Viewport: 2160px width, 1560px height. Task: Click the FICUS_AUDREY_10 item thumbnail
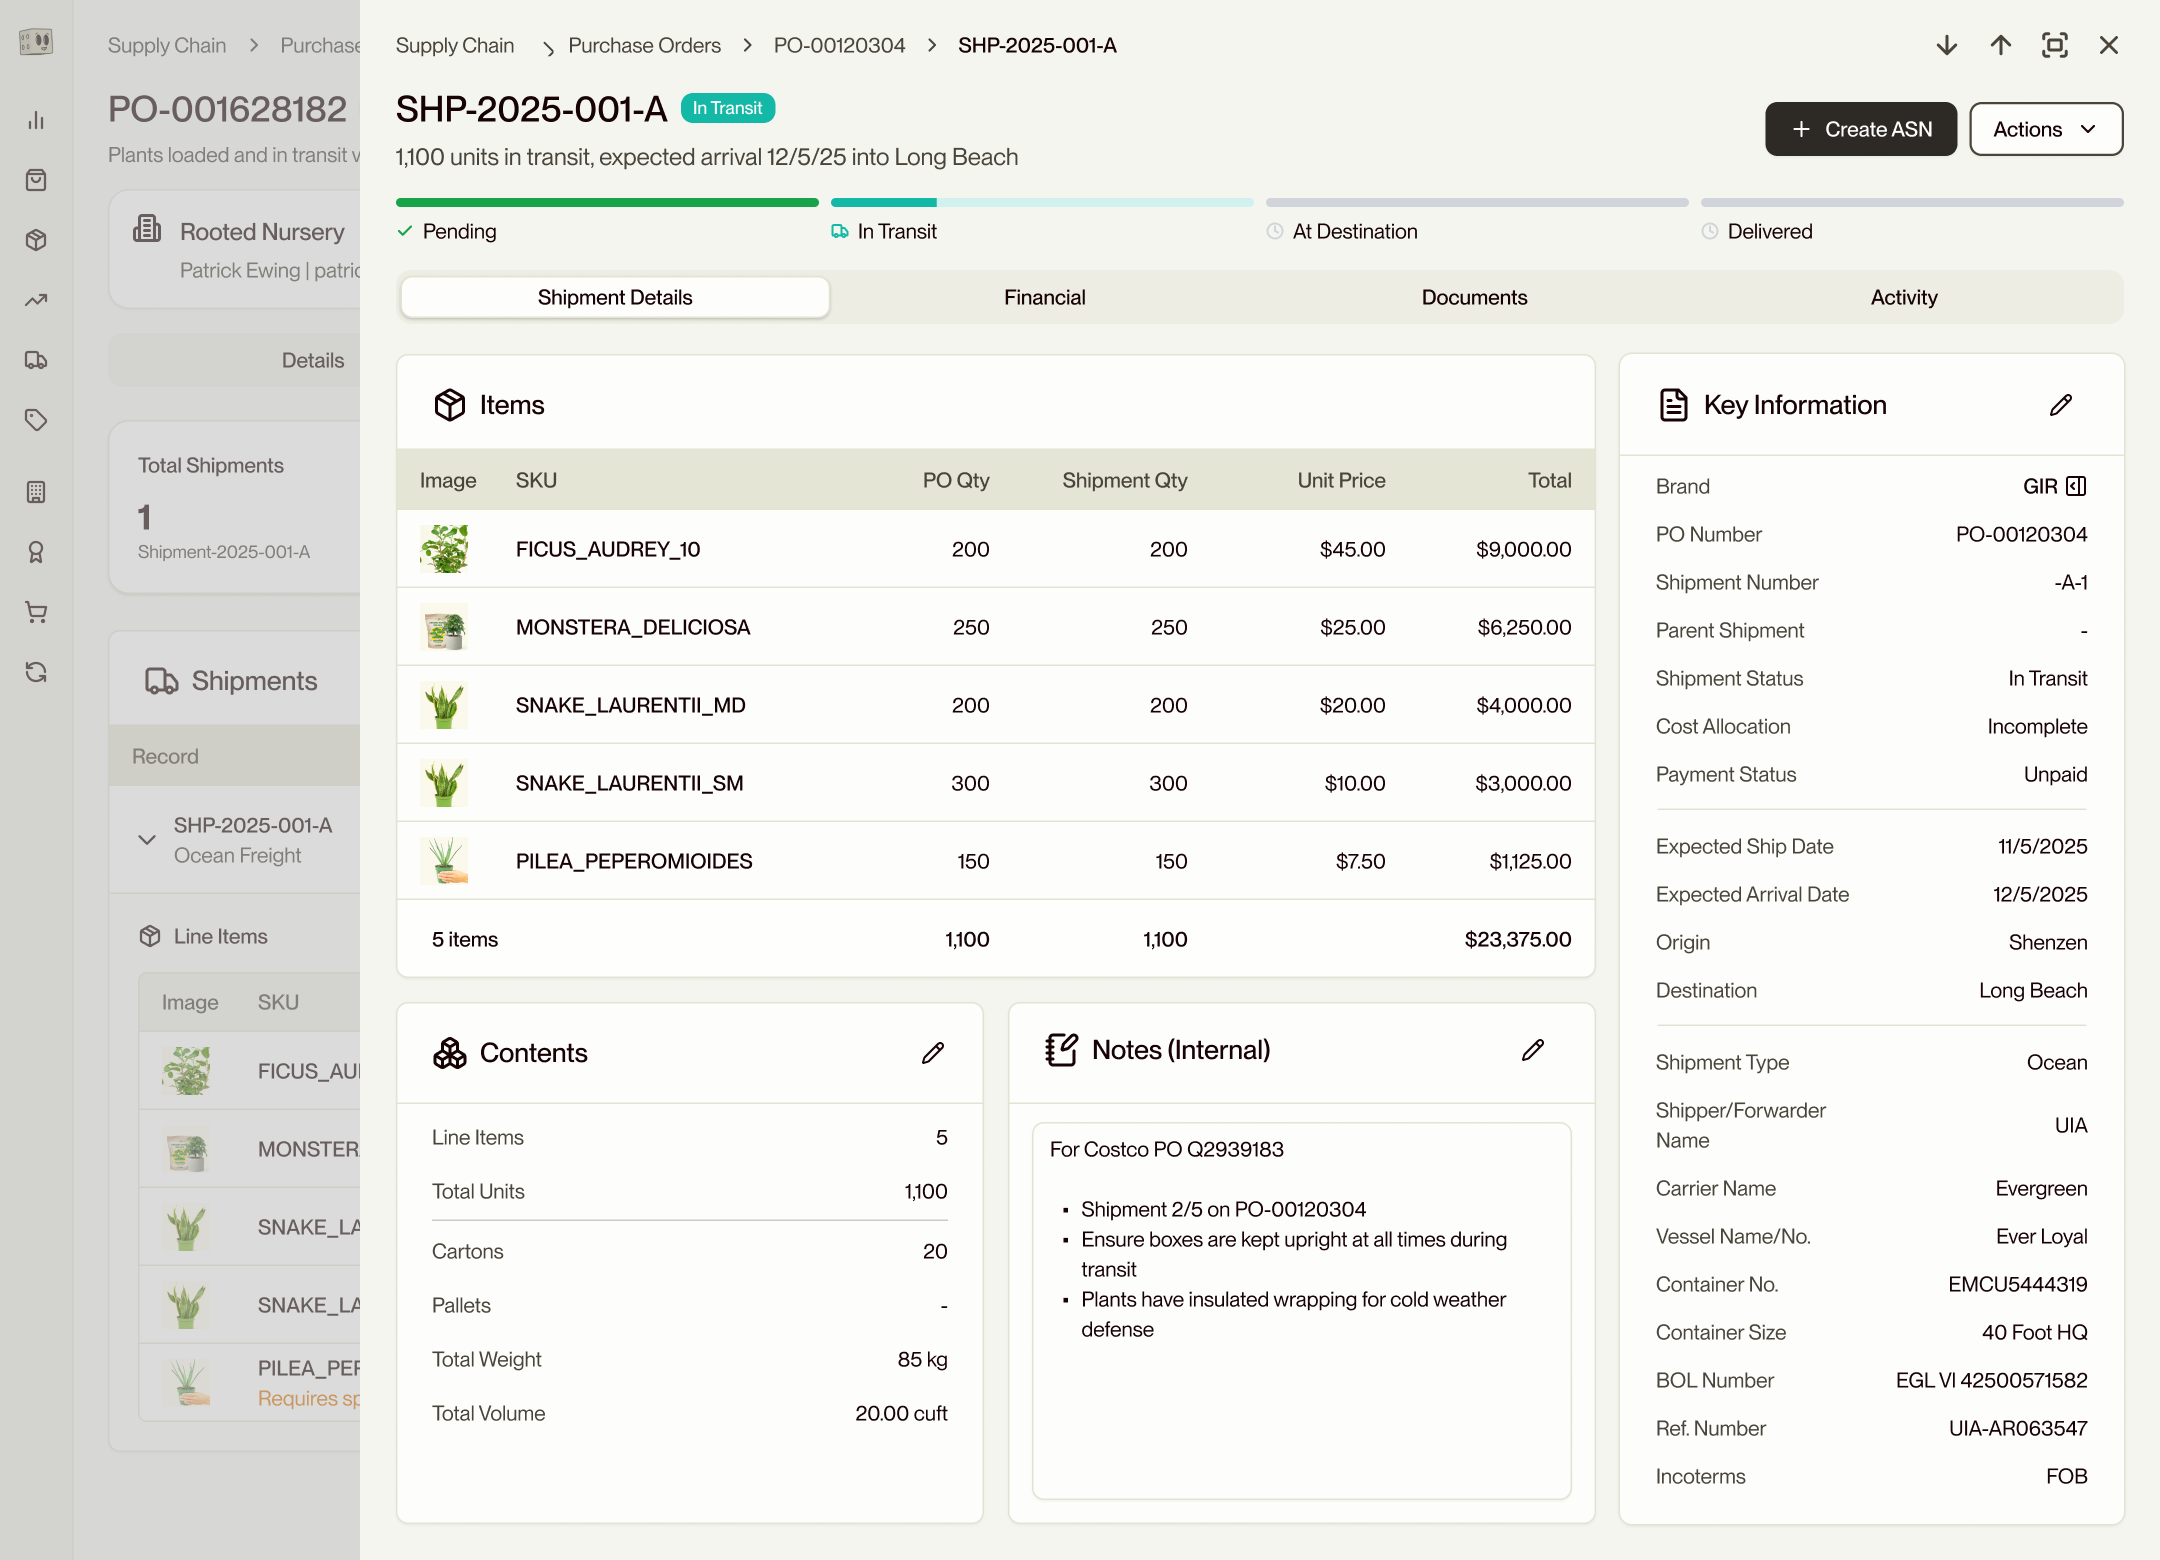445,548
